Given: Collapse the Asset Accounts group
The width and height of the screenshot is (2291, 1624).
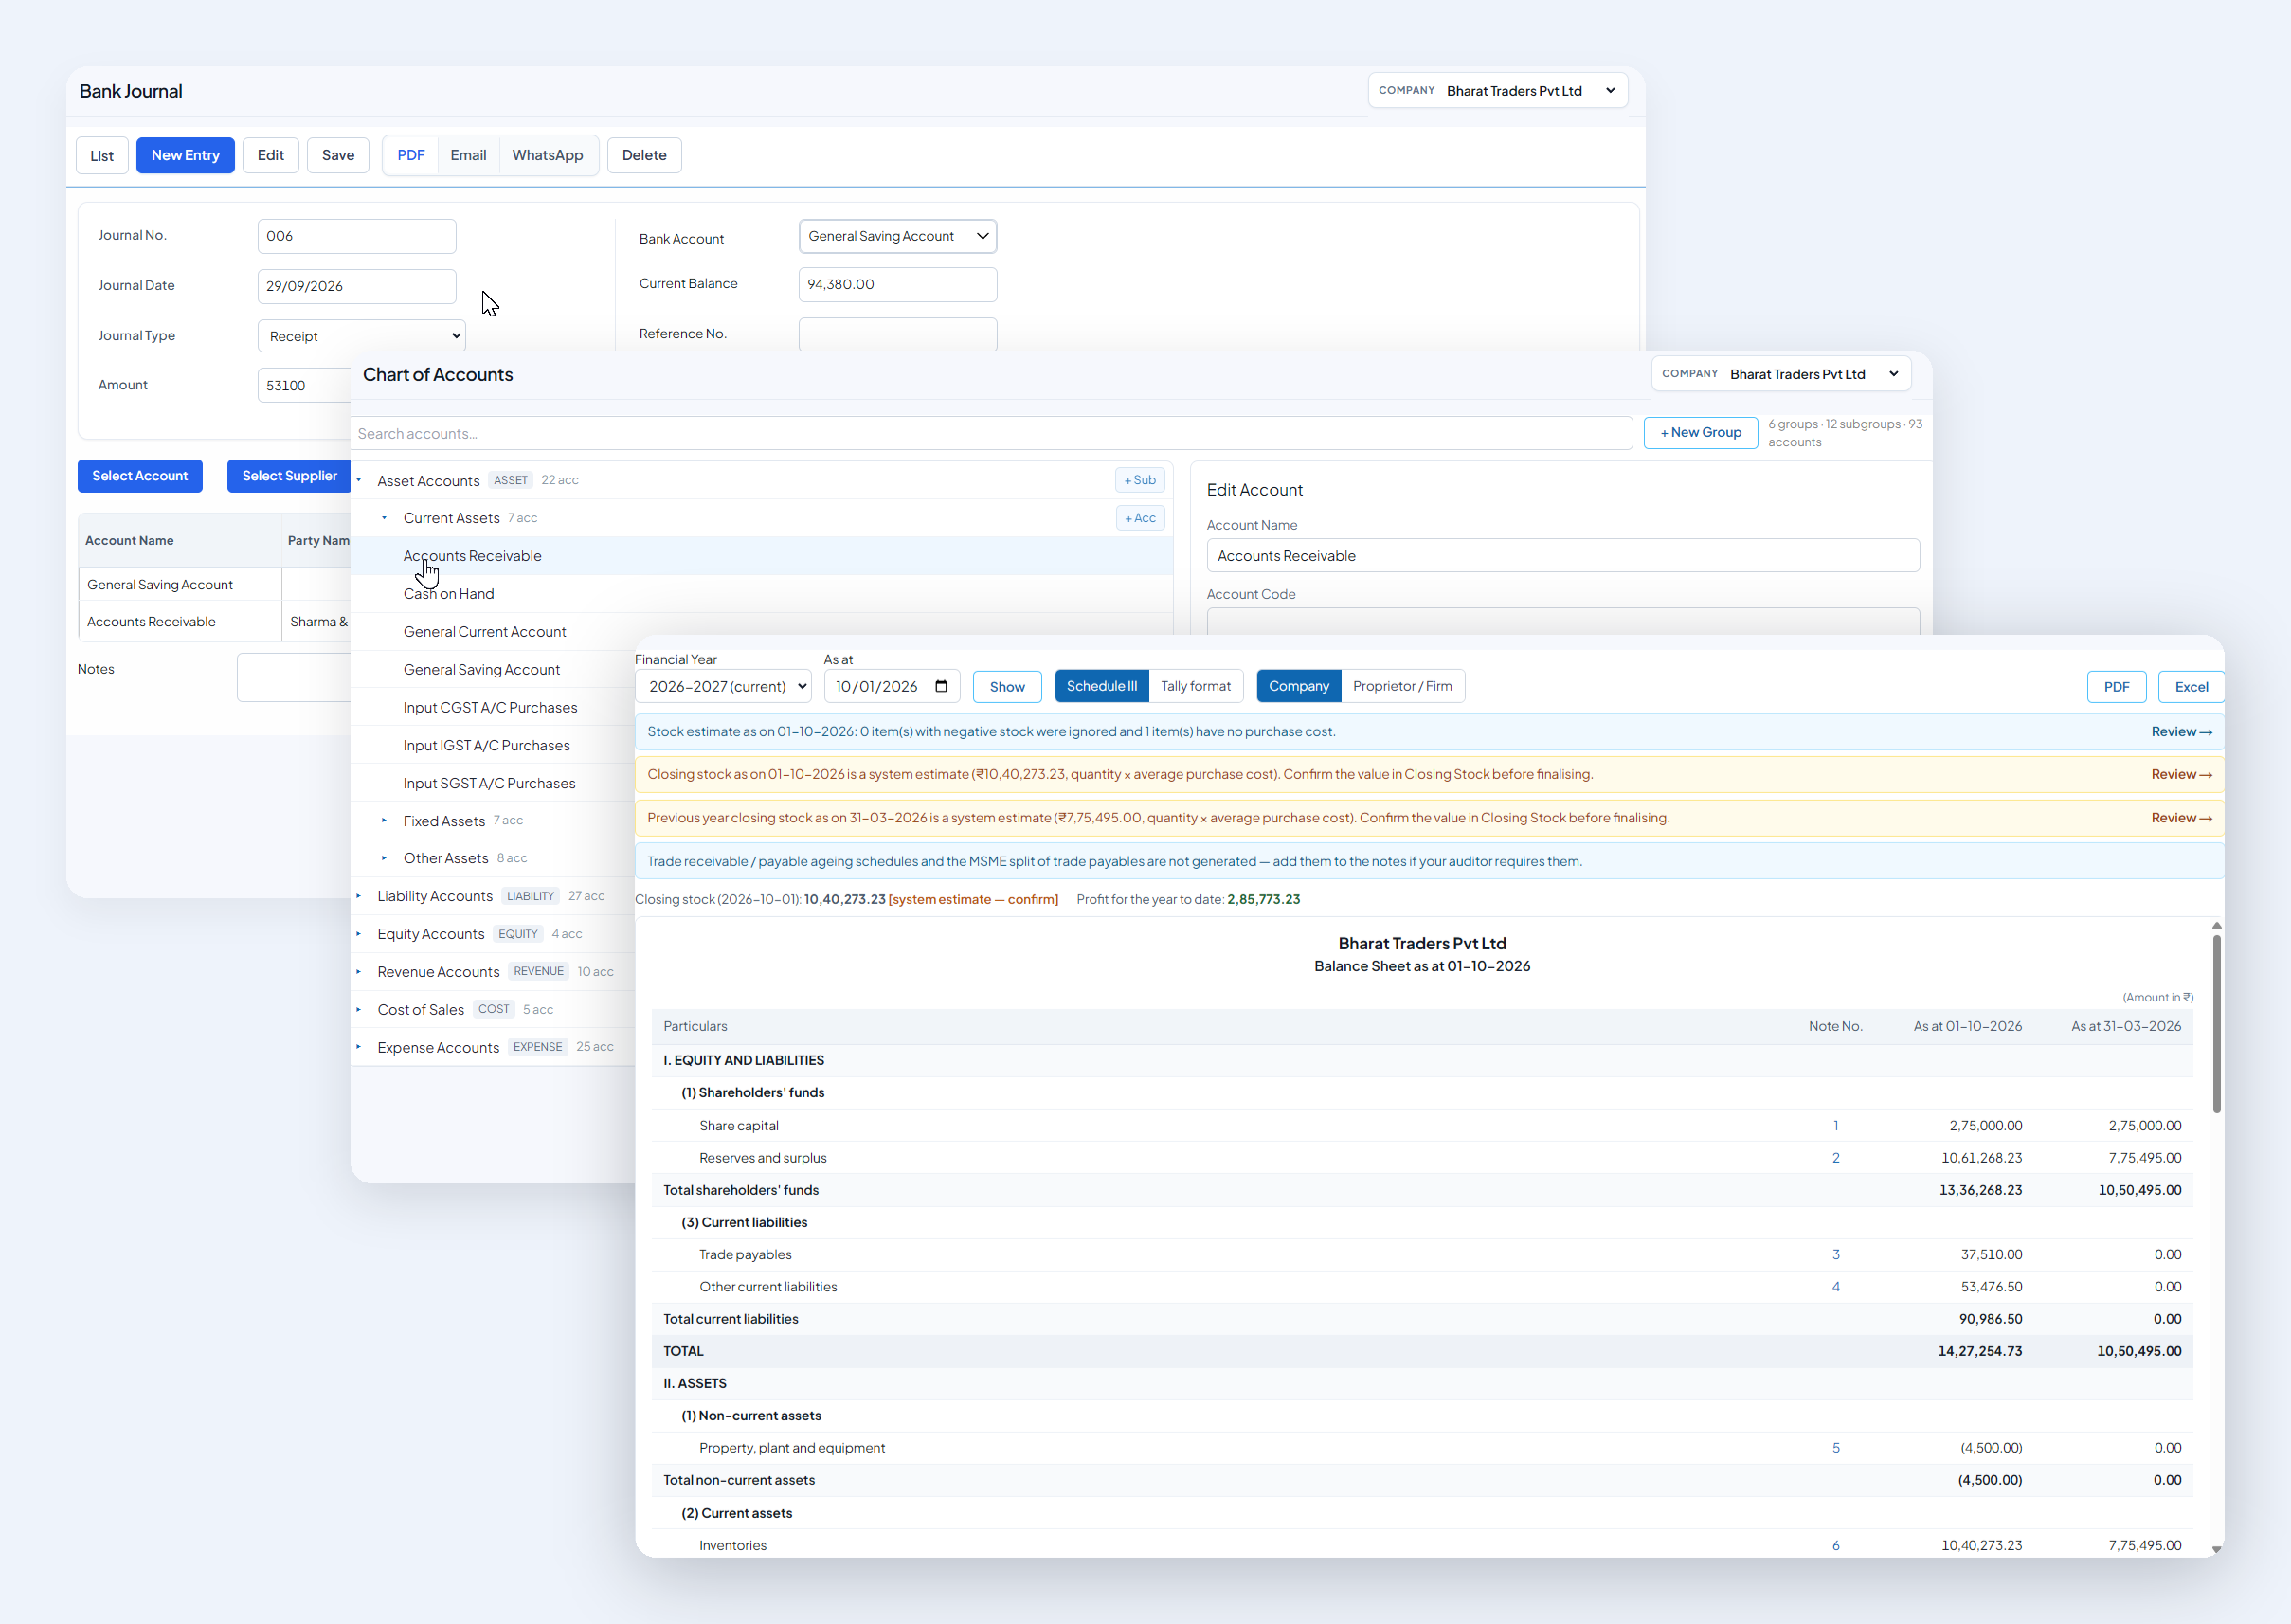Looking at the screenshot, I should click(x=359, y=480).
